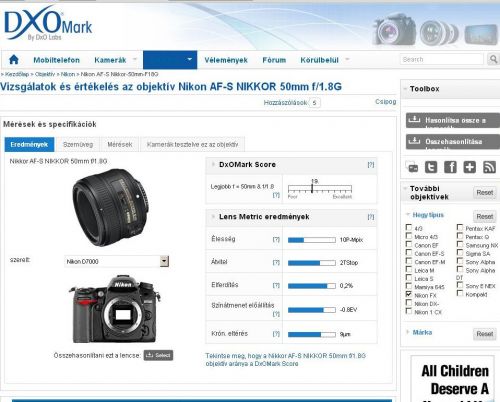Image resolution: width=500 pixels, height=402 pixels.
Task: Tick the 4/3 mount checkbox
Action: pos(409,227)
